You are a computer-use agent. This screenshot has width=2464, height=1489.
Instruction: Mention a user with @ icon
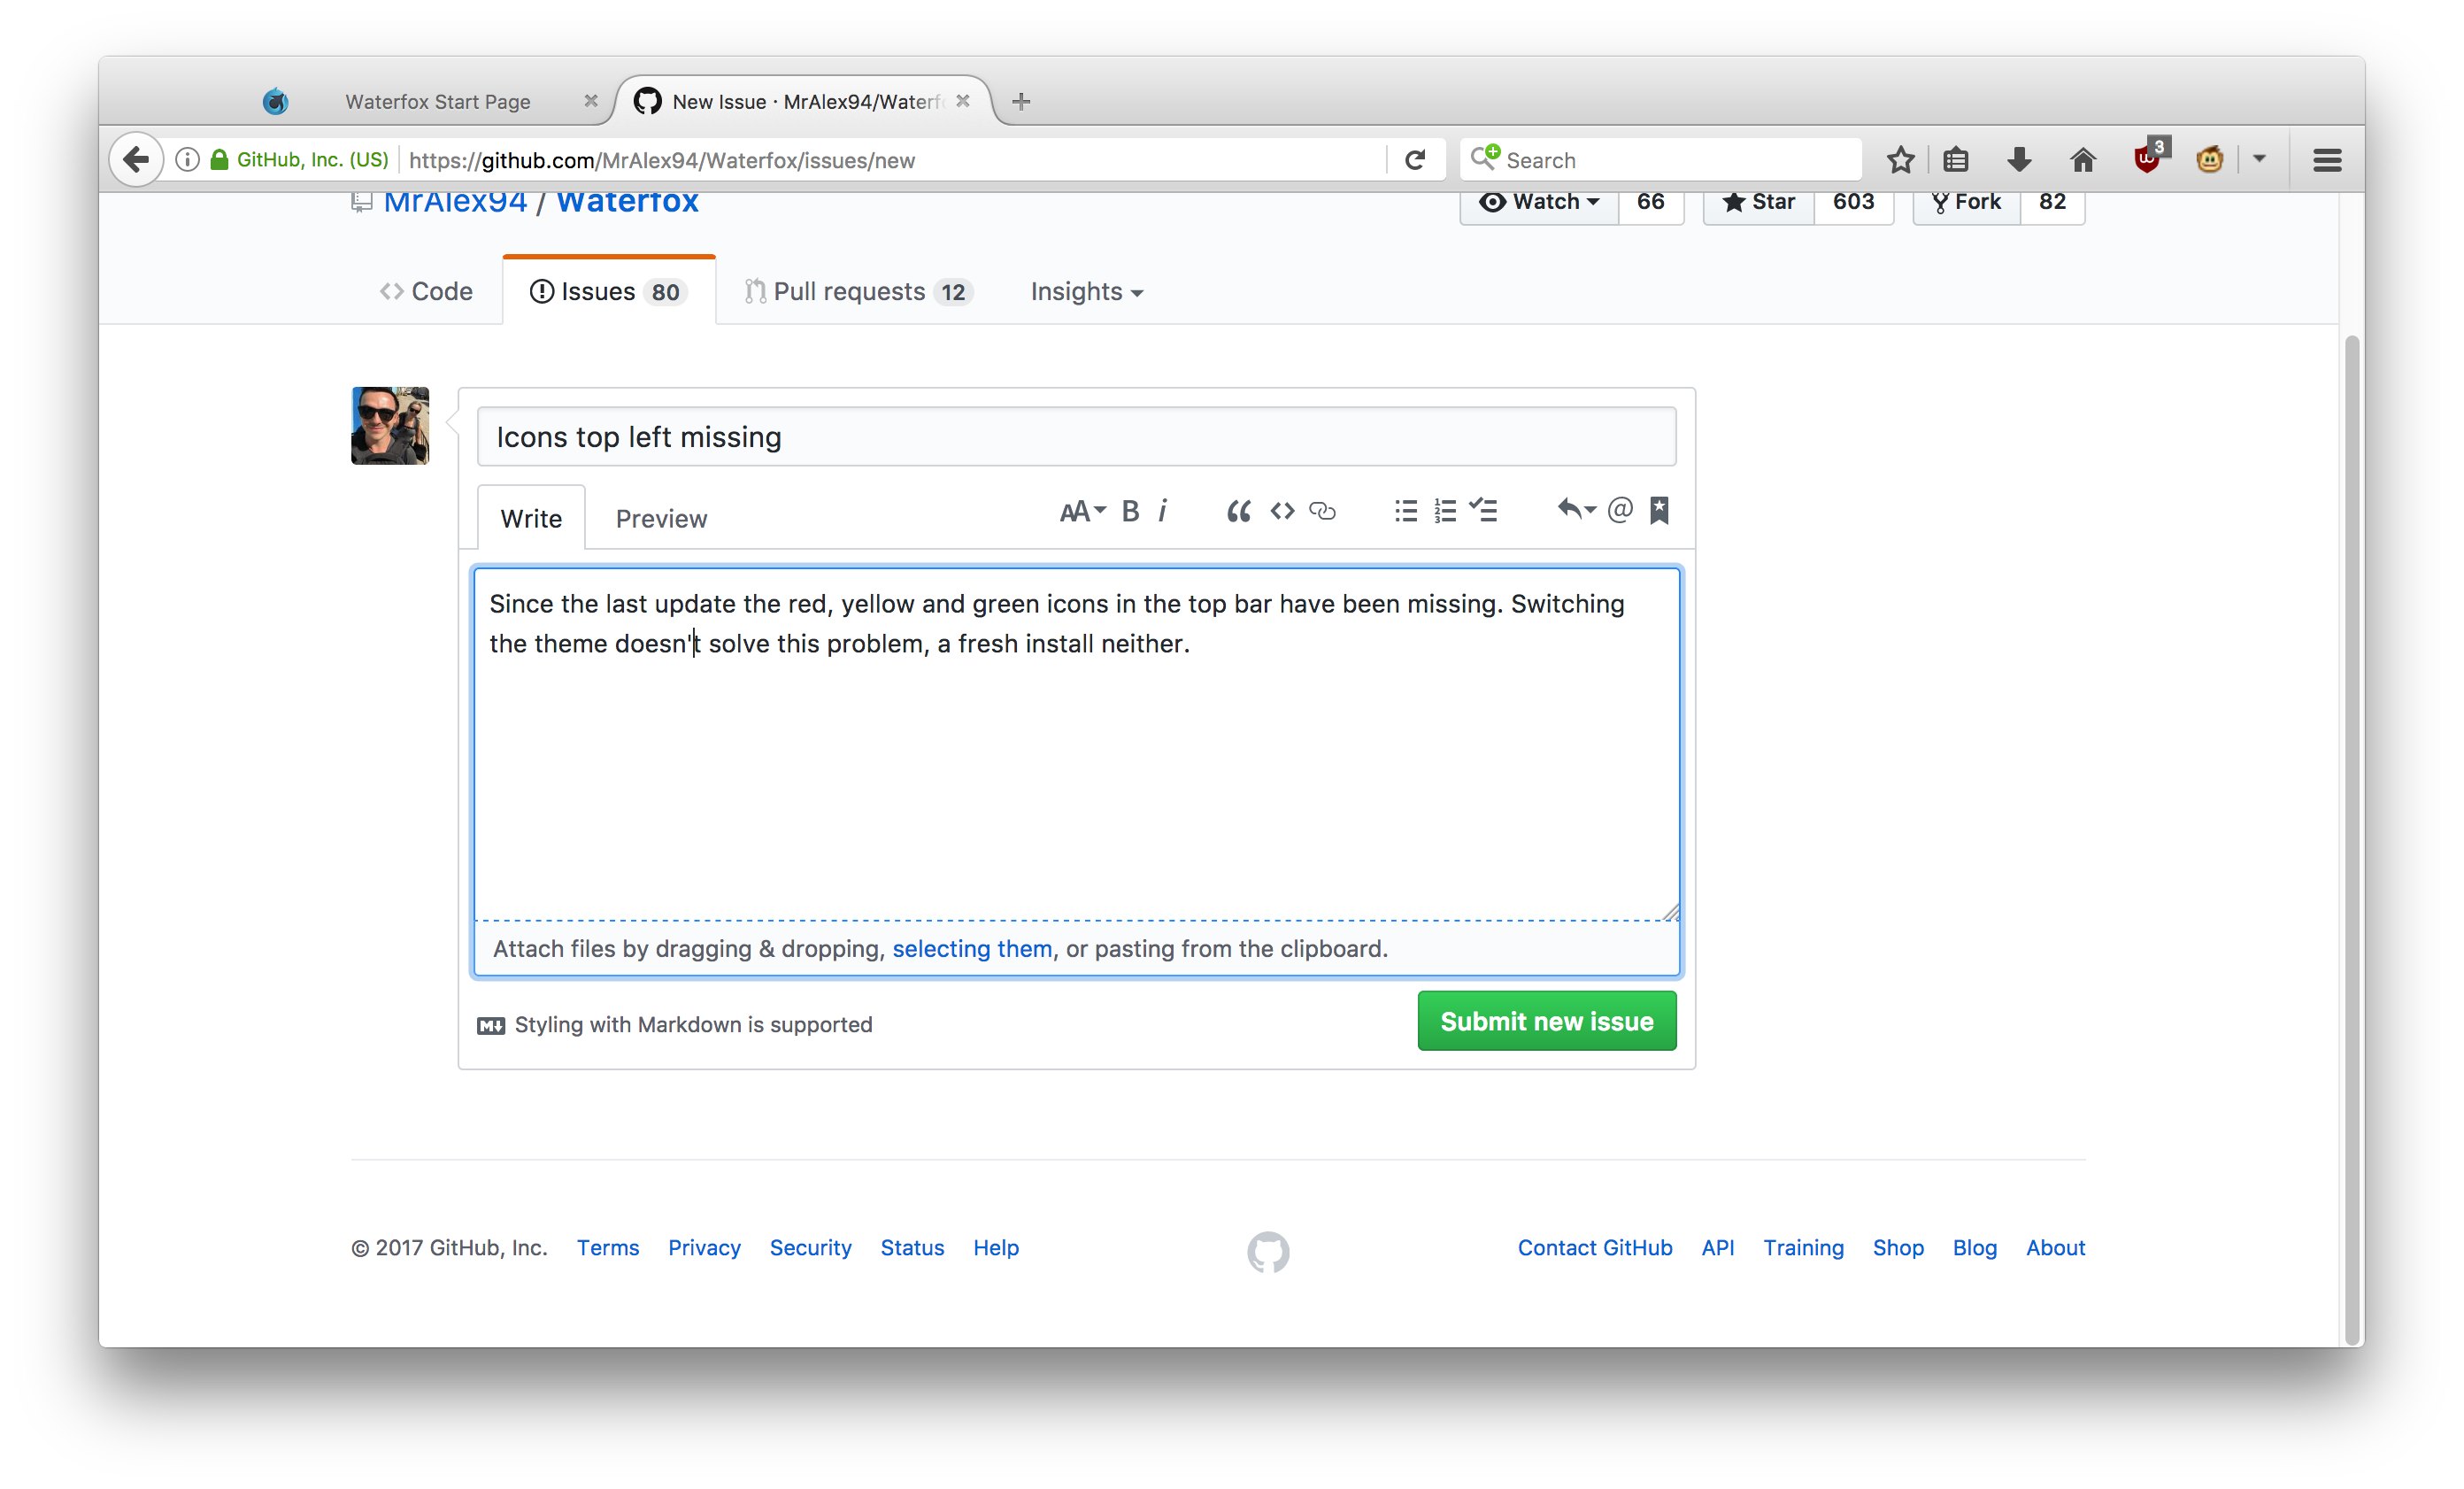tap(1620, 510)
